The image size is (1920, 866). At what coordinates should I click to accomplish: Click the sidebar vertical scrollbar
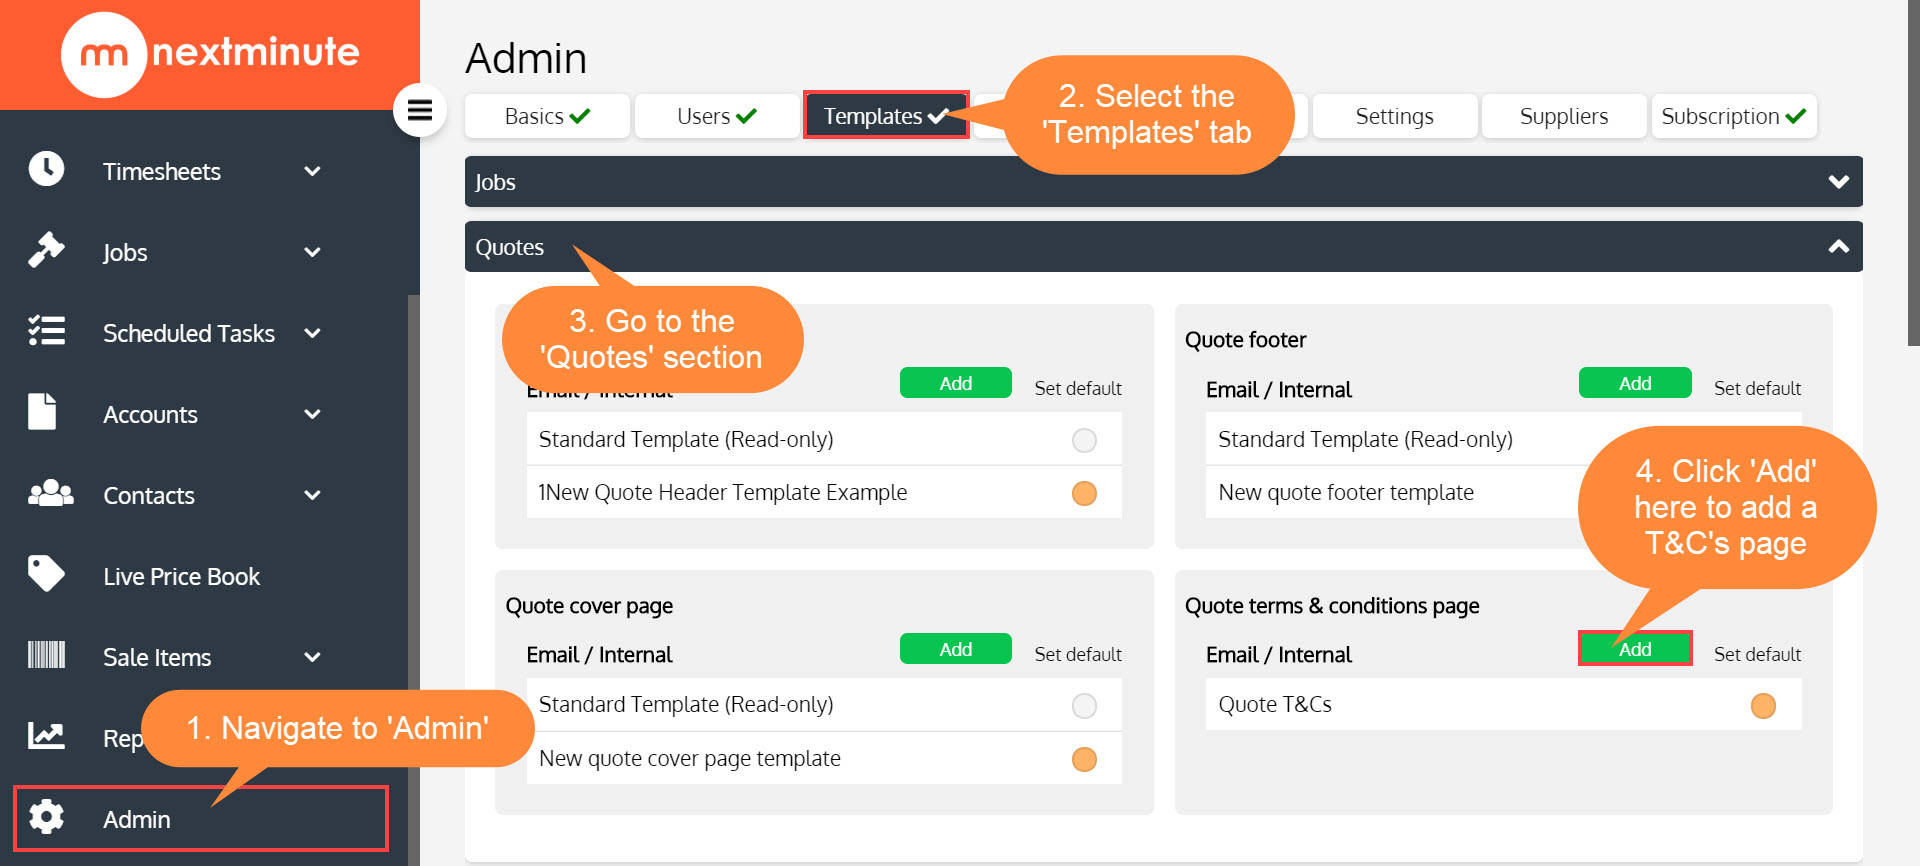413,580
